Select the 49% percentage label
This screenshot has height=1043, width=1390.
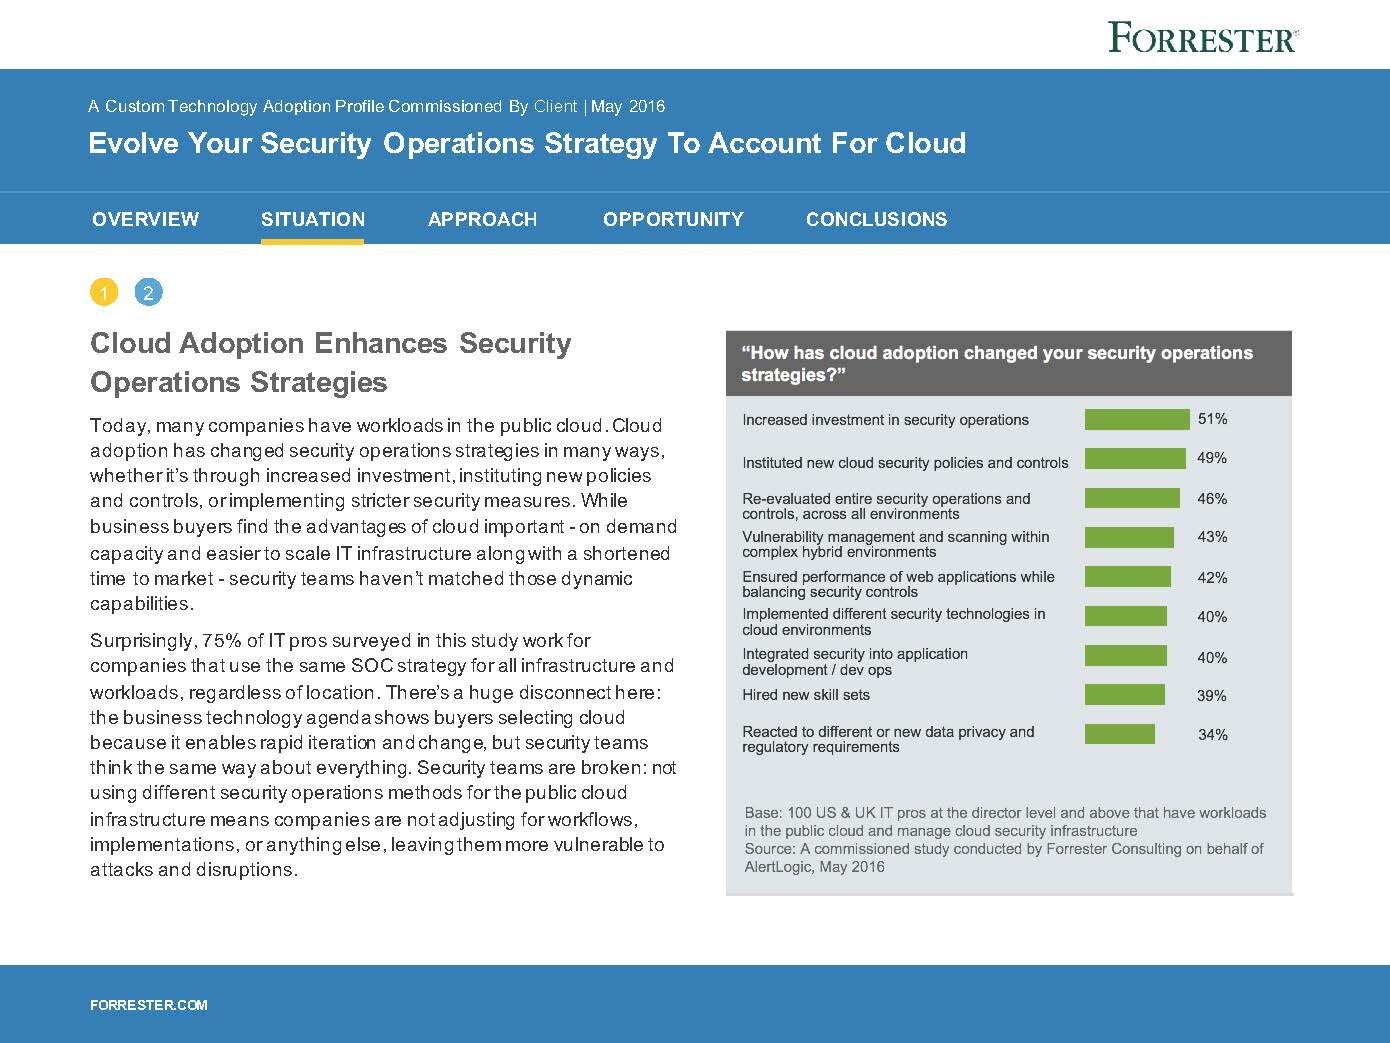(x=1211, y=459)
